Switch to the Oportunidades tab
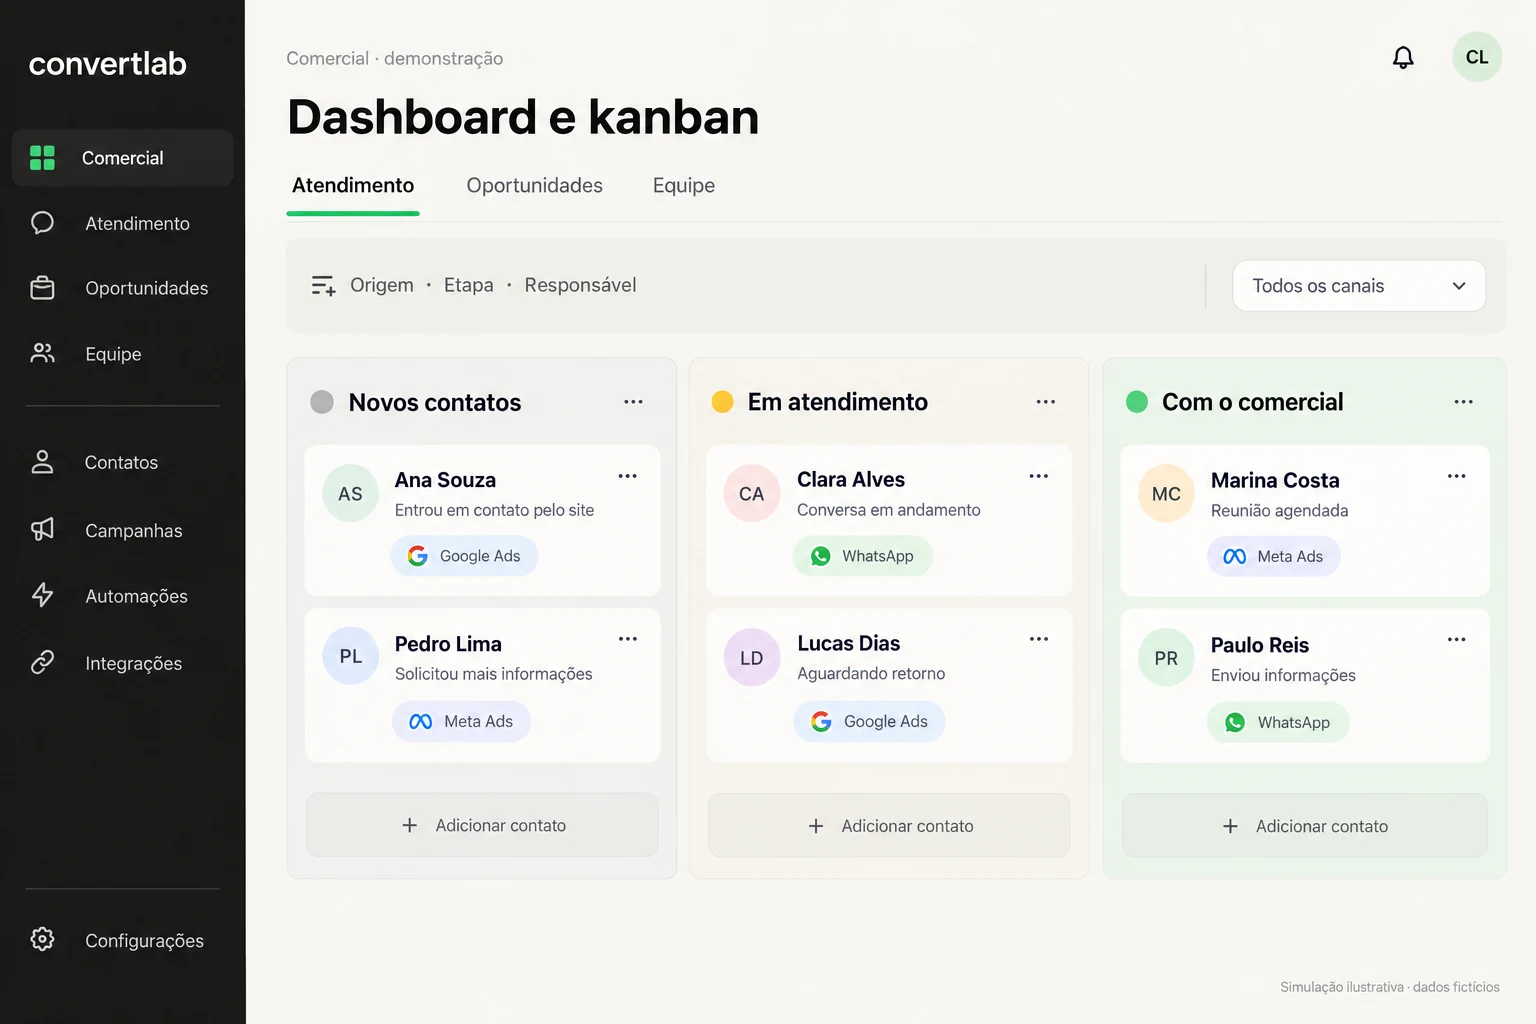 535,186
